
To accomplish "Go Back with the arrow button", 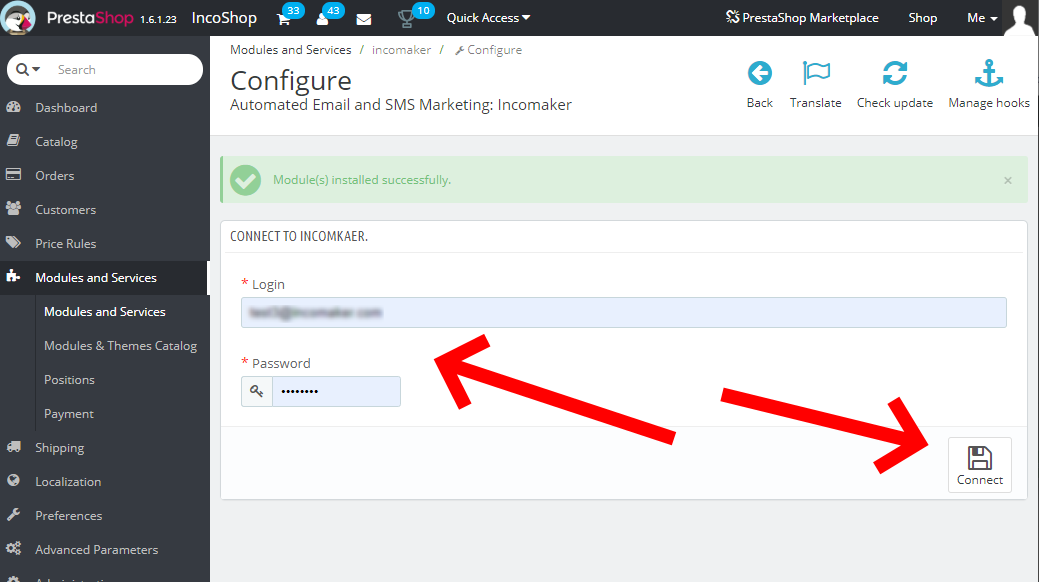I will click(x=759, y=85).
